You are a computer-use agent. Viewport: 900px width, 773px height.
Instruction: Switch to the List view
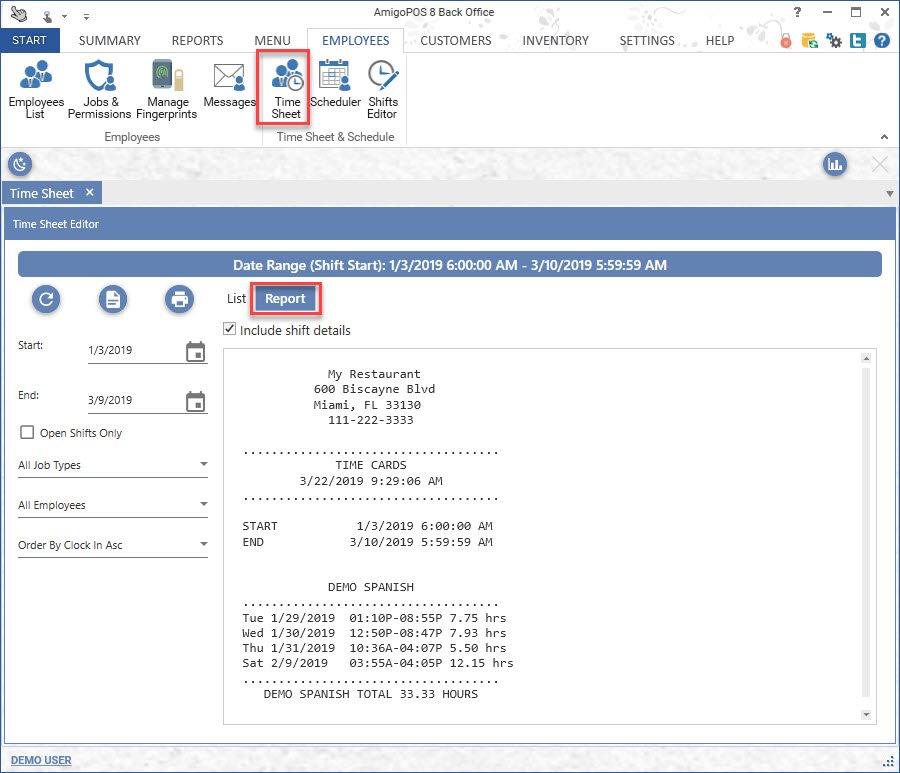[x=236, y=299]
